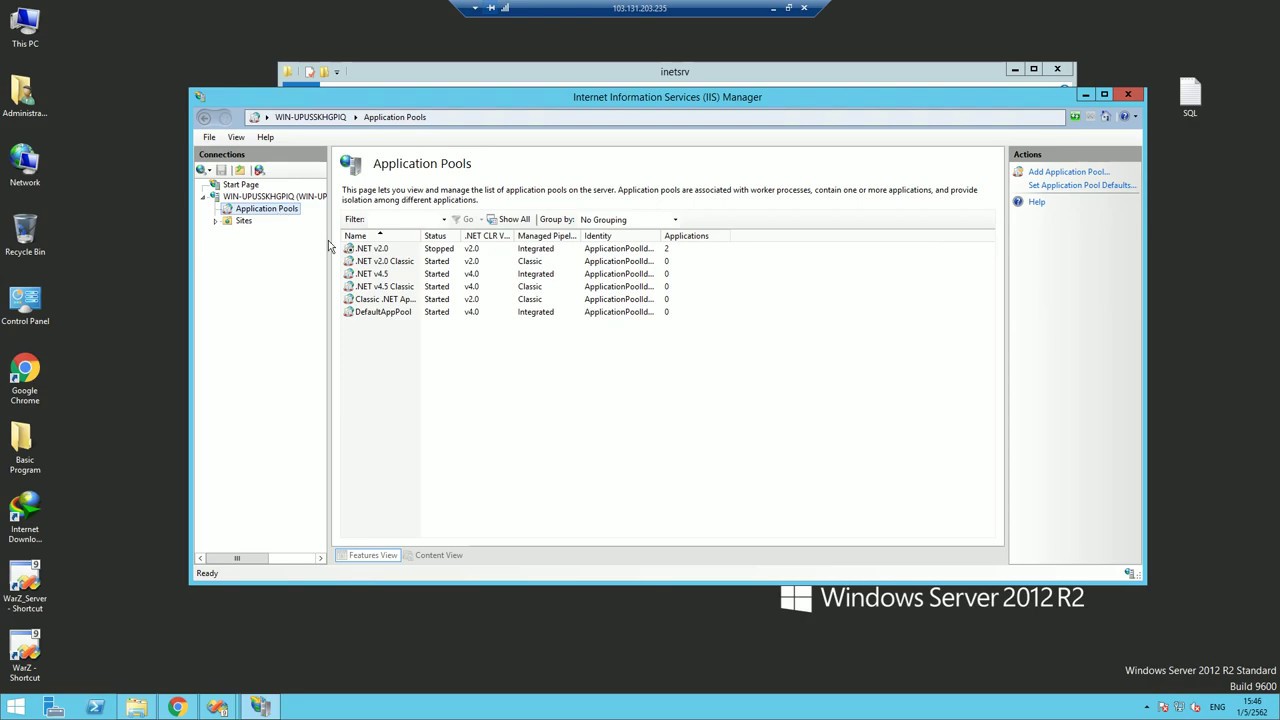The image size is (1280, 720).
Task: Click Delete Connection icon in Connections toolbar
Action: [259, 170]
